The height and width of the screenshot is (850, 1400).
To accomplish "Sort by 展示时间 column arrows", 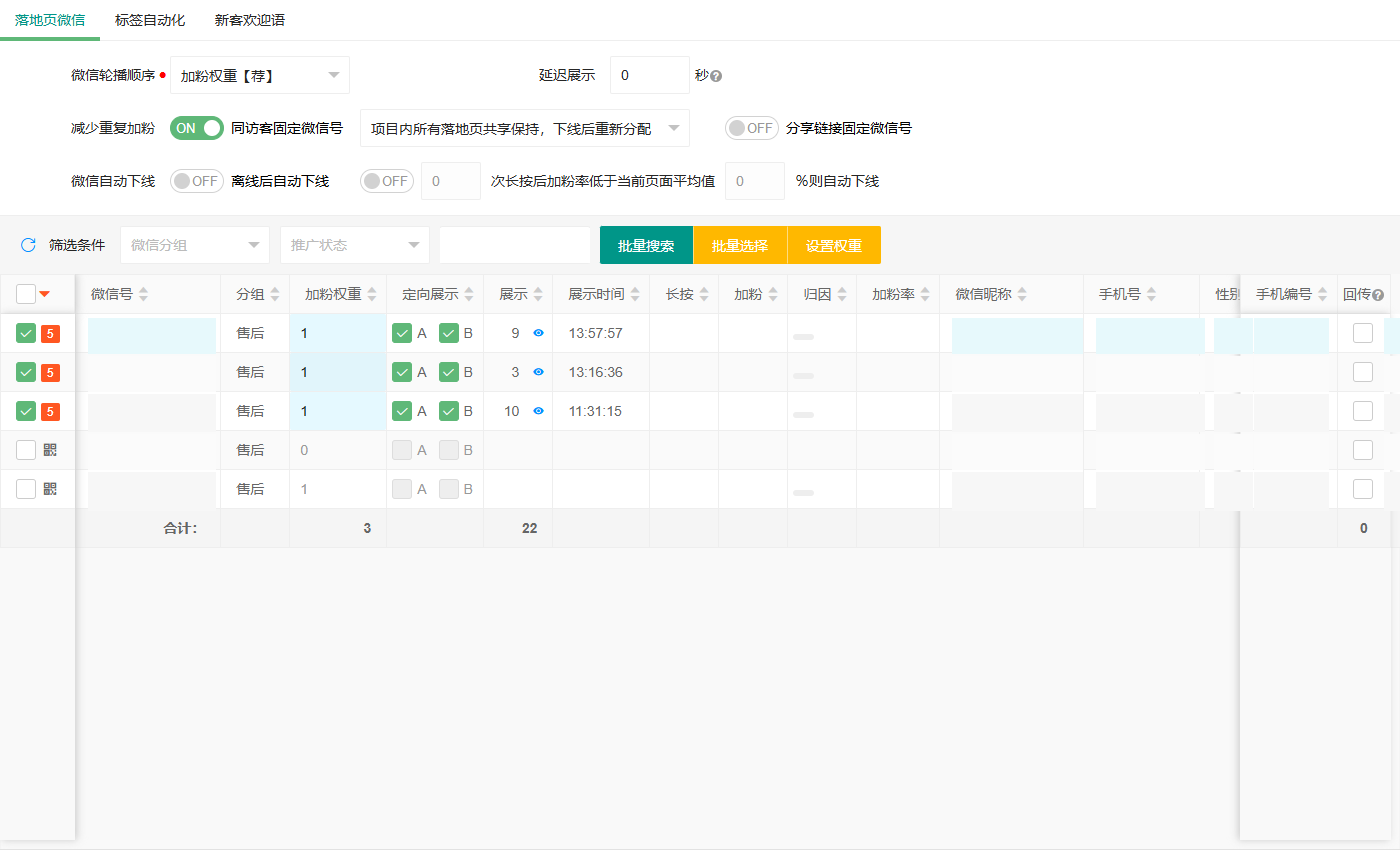I will pyautogui.click(x=635, y=294).
